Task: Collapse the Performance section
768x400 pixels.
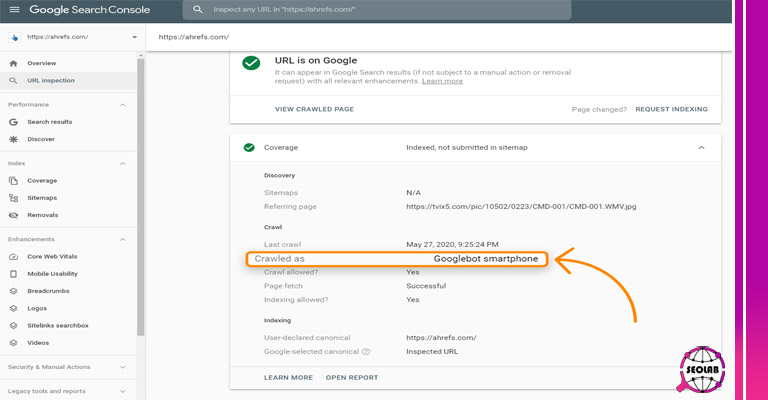Action: [122, 105]
